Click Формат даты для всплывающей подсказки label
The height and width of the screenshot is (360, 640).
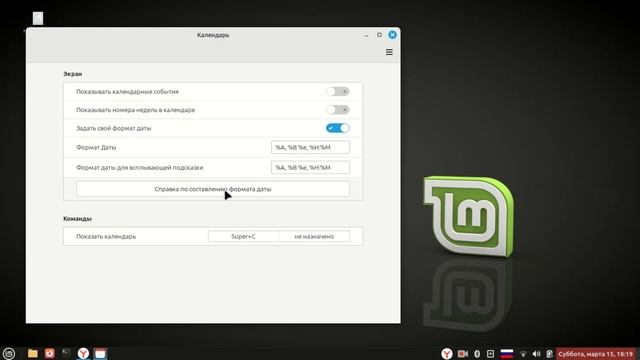[x=140, y=167]
